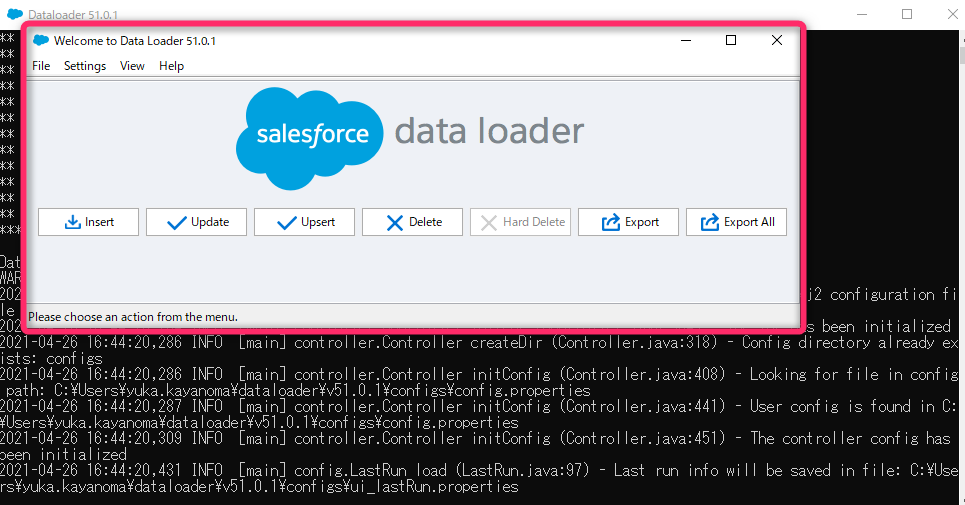This screenshot has height=505, width=965.
Task: Click the Upsert button
Action: pos(305,222)
